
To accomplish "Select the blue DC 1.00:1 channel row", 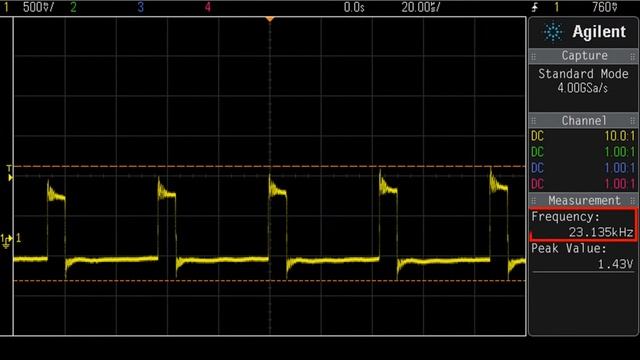I will click(583, 168).
